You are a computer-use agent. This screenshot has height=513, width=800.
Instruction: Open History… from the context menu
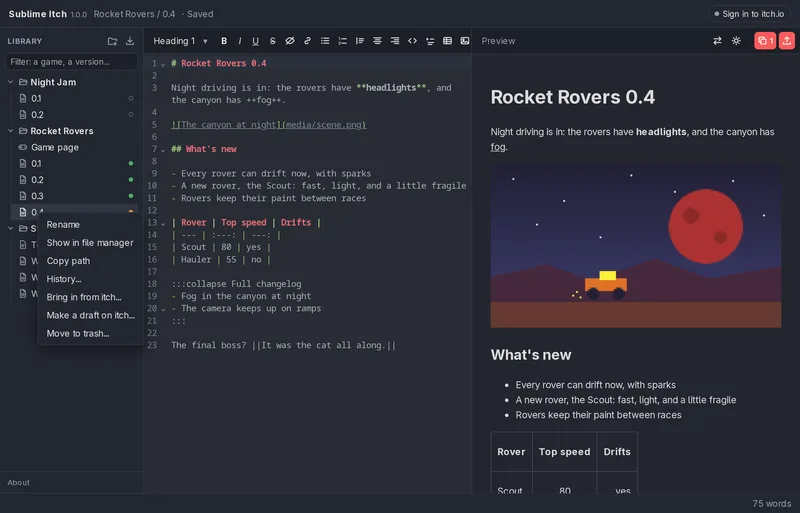click(90, 279)
